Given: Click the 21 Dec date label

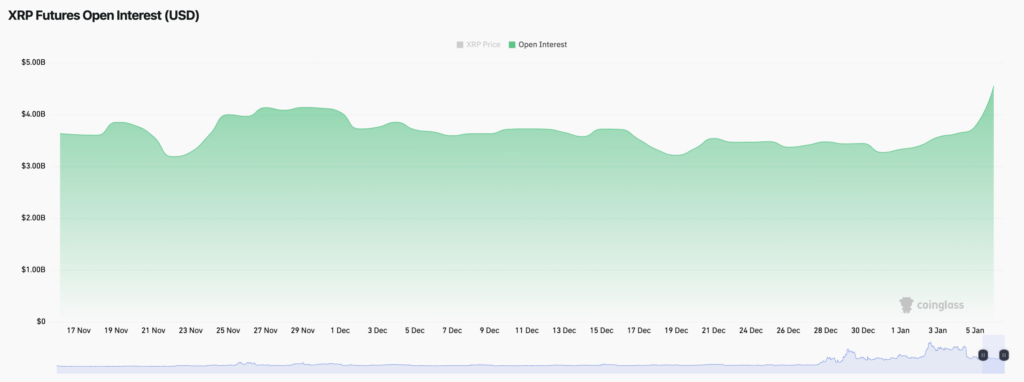Looking at the screenshot, I should click(x=714, y=330).
